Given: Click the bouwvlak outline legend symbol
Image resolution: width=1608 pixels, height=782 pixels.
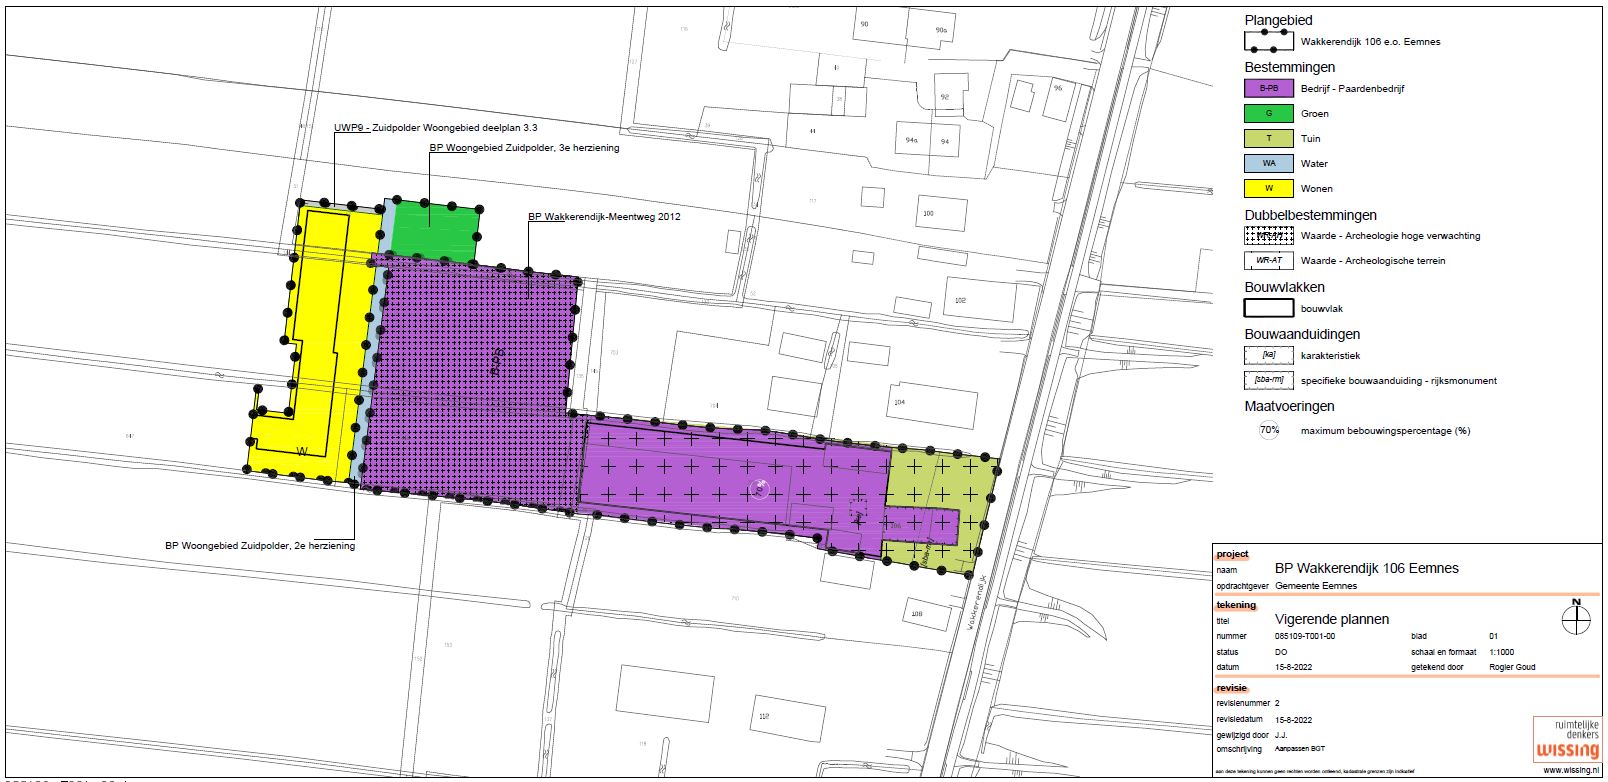Looking at the screenshot, I should pos(1268,308).
